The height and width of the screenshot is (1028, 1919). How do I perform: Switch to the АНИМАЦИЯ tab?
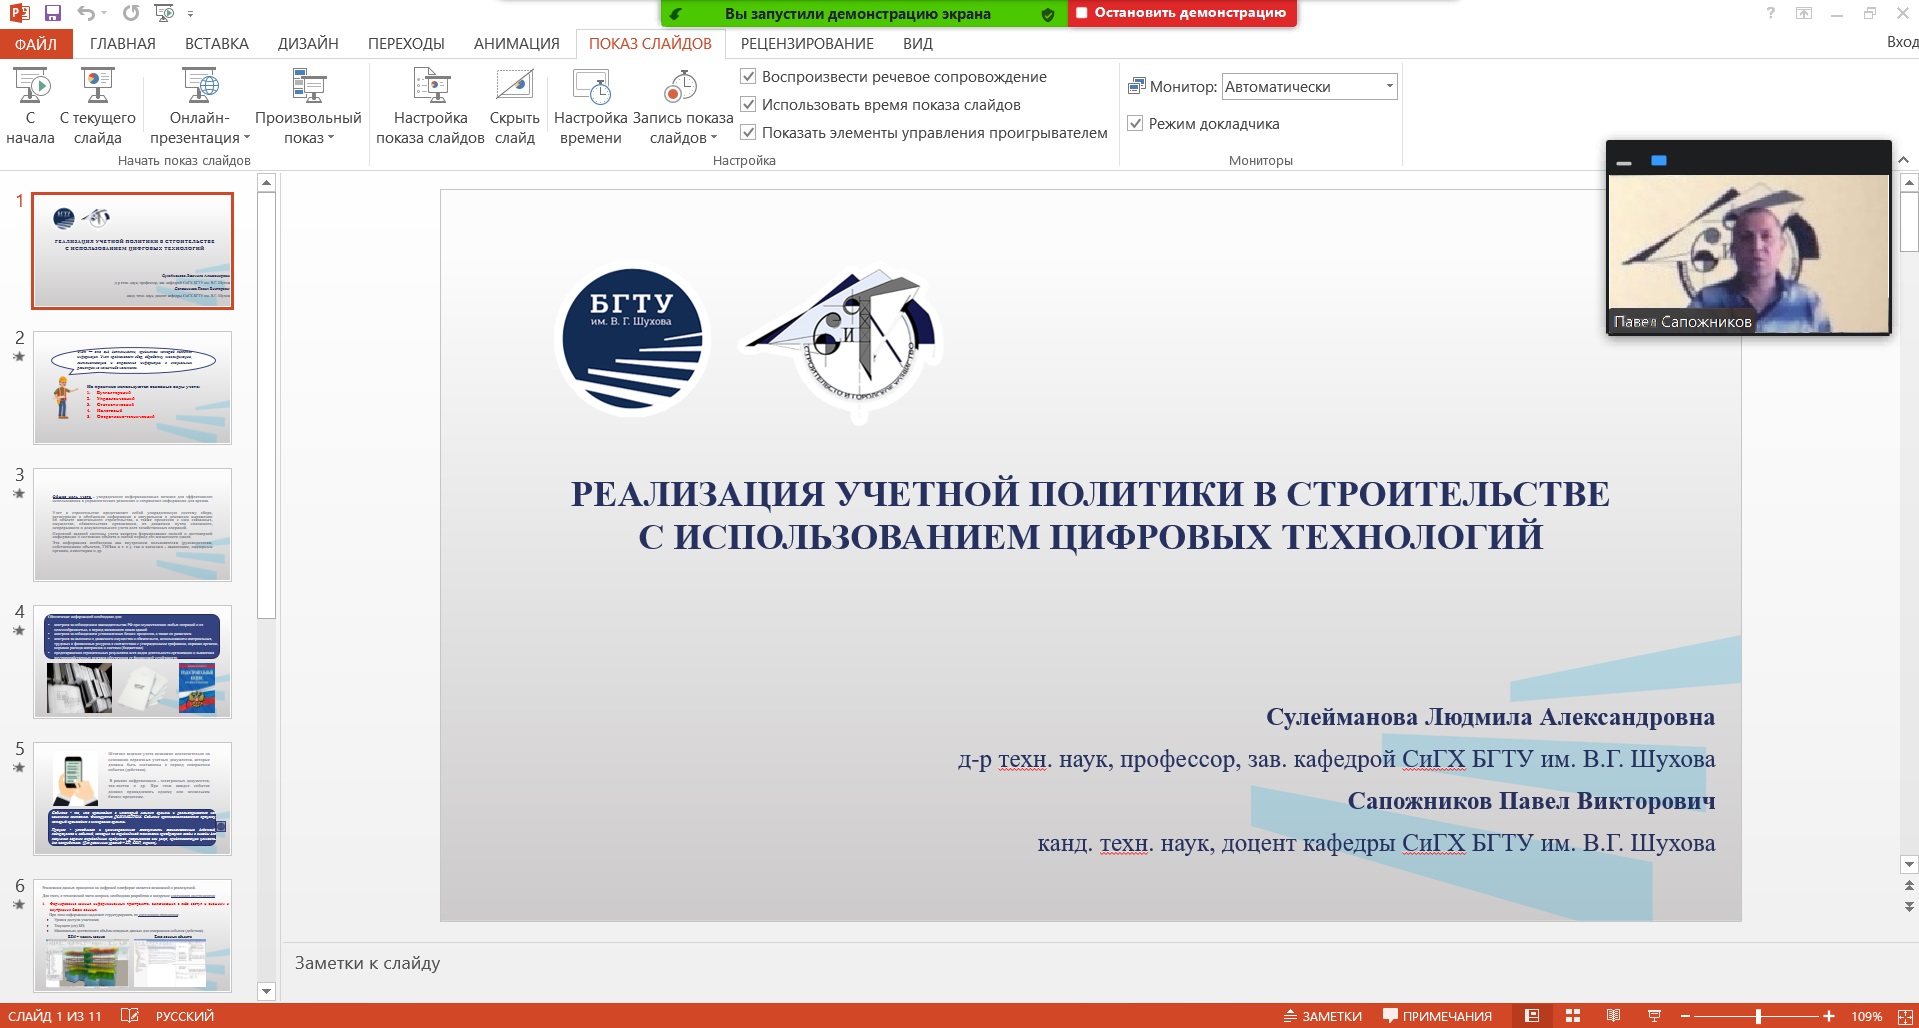coord(517,44)
